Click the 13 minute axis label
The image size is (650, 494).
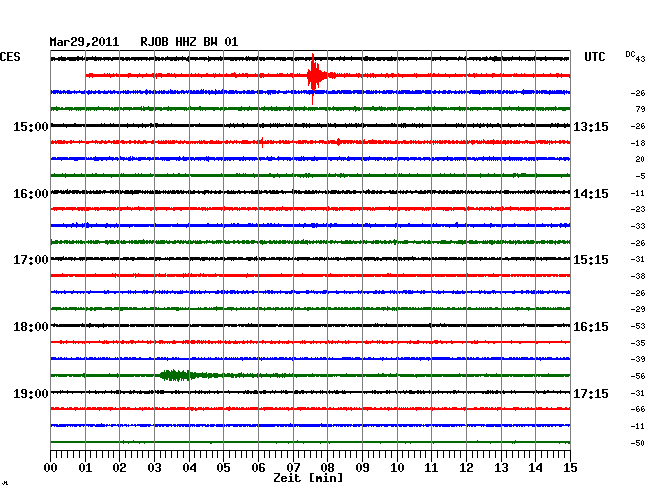[501, 468]
